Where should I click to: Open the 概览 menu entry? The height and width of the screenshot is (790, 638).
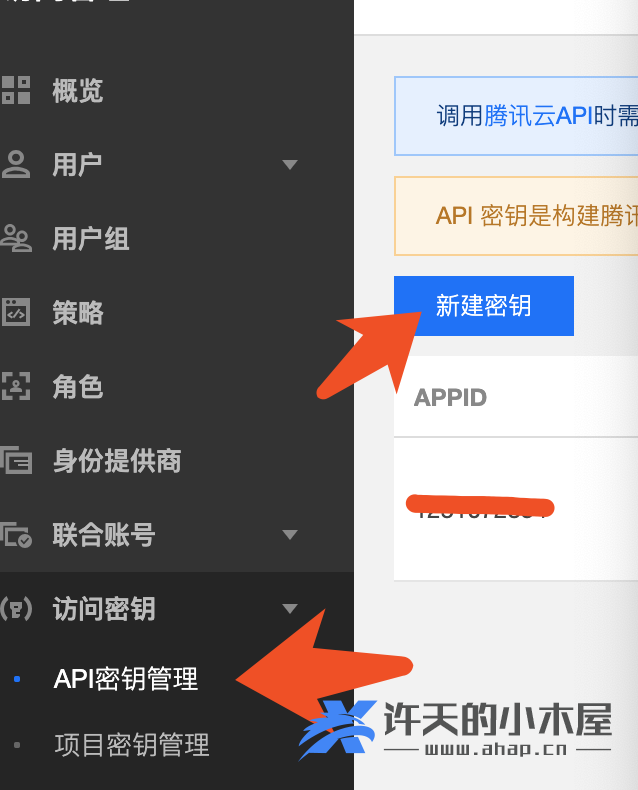(x=78, y=91)
